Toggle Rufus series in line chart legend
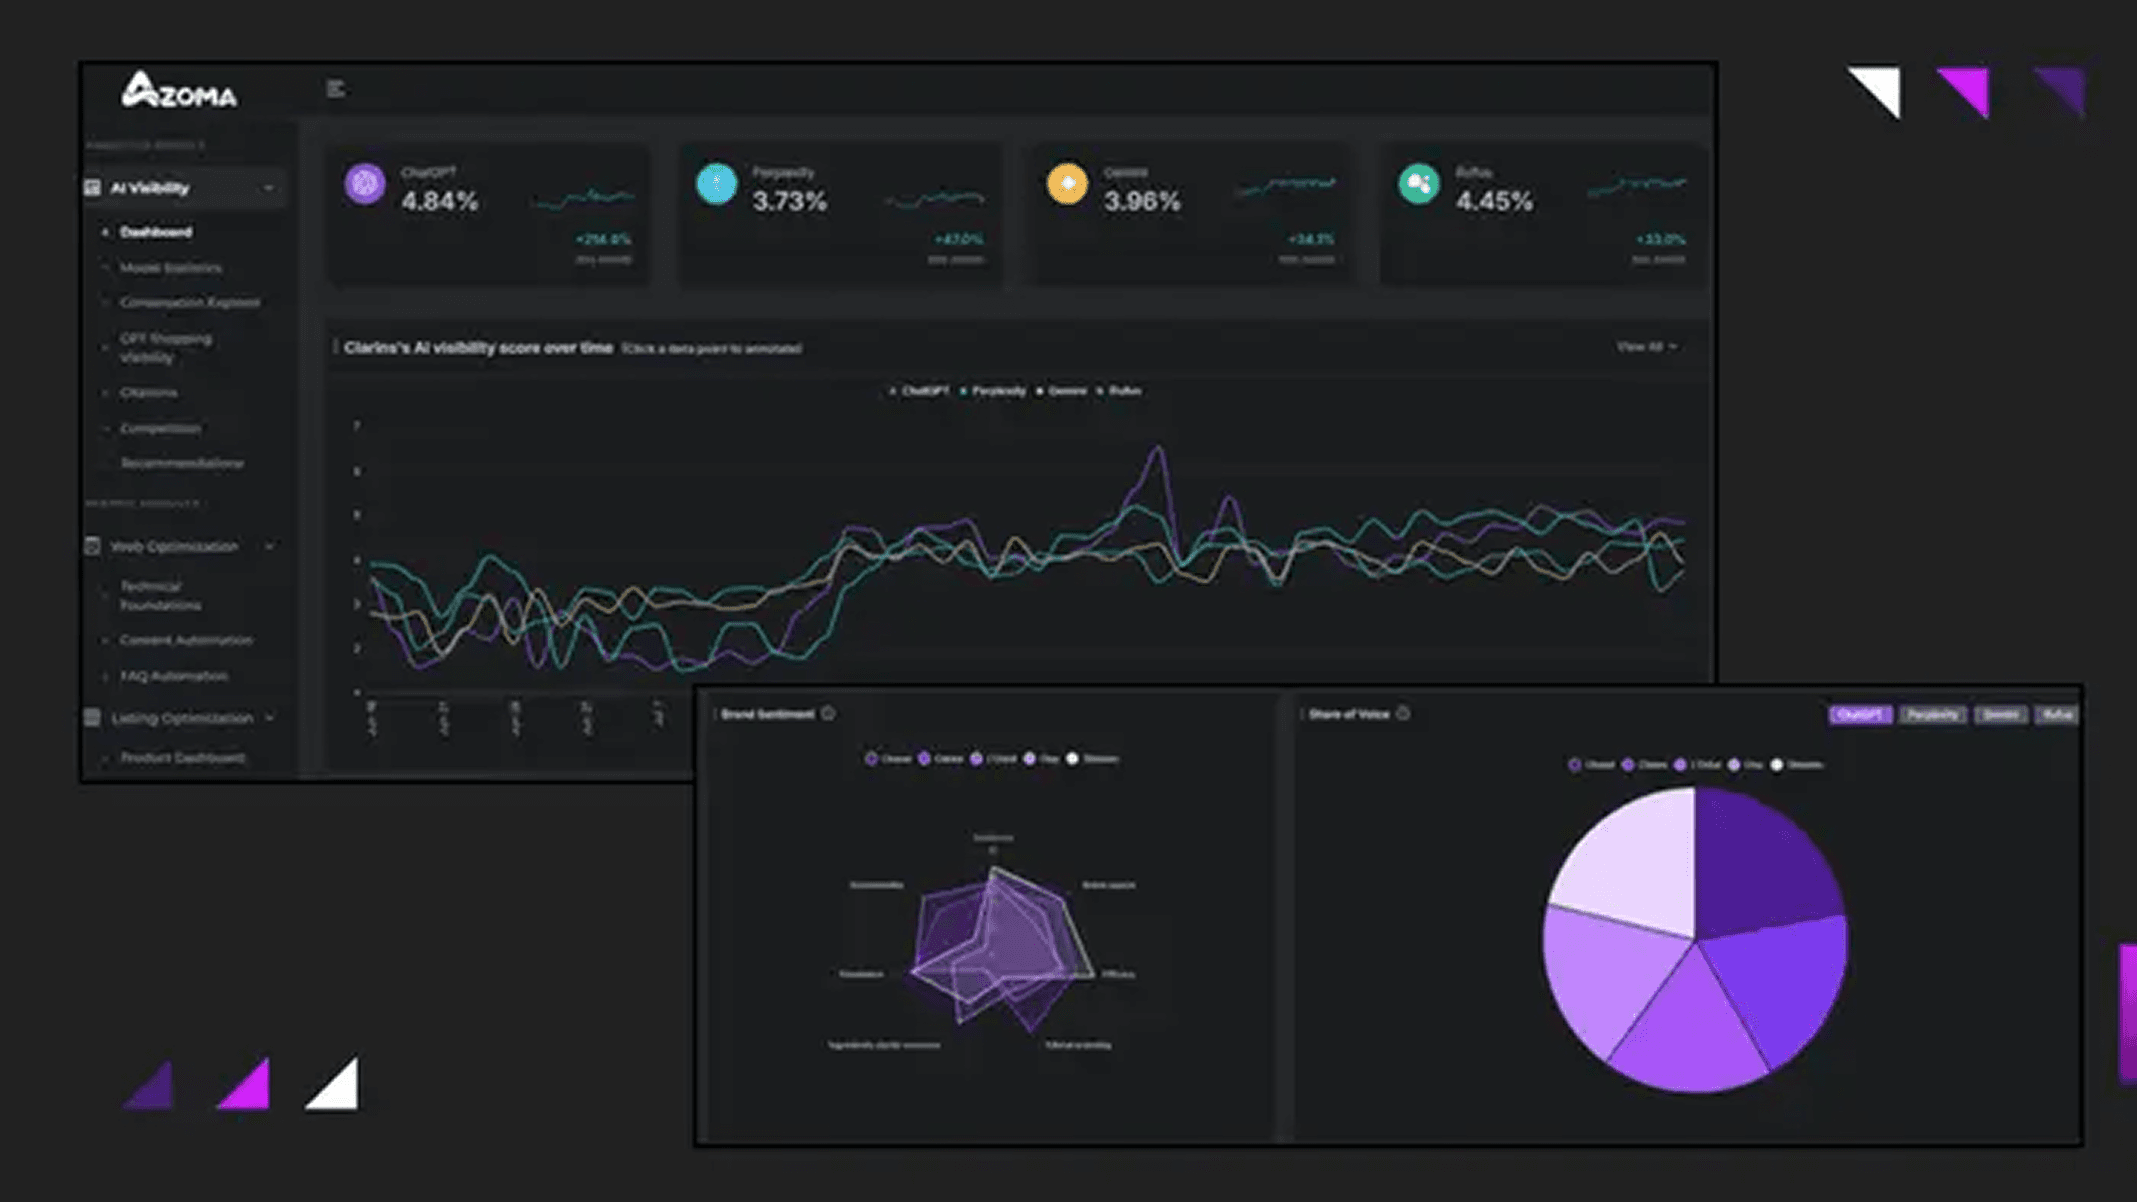Screen dimensions: 2137x1202 click(x=1119, y=391)
